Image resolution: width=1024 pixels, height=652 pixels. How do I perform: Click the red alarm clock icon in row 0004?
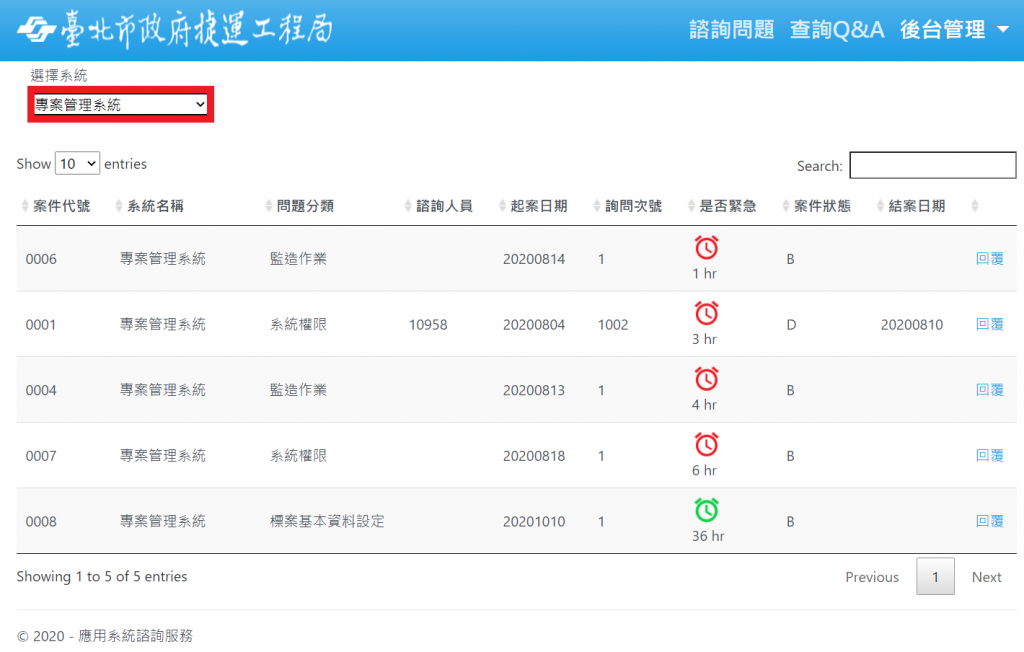706,379
